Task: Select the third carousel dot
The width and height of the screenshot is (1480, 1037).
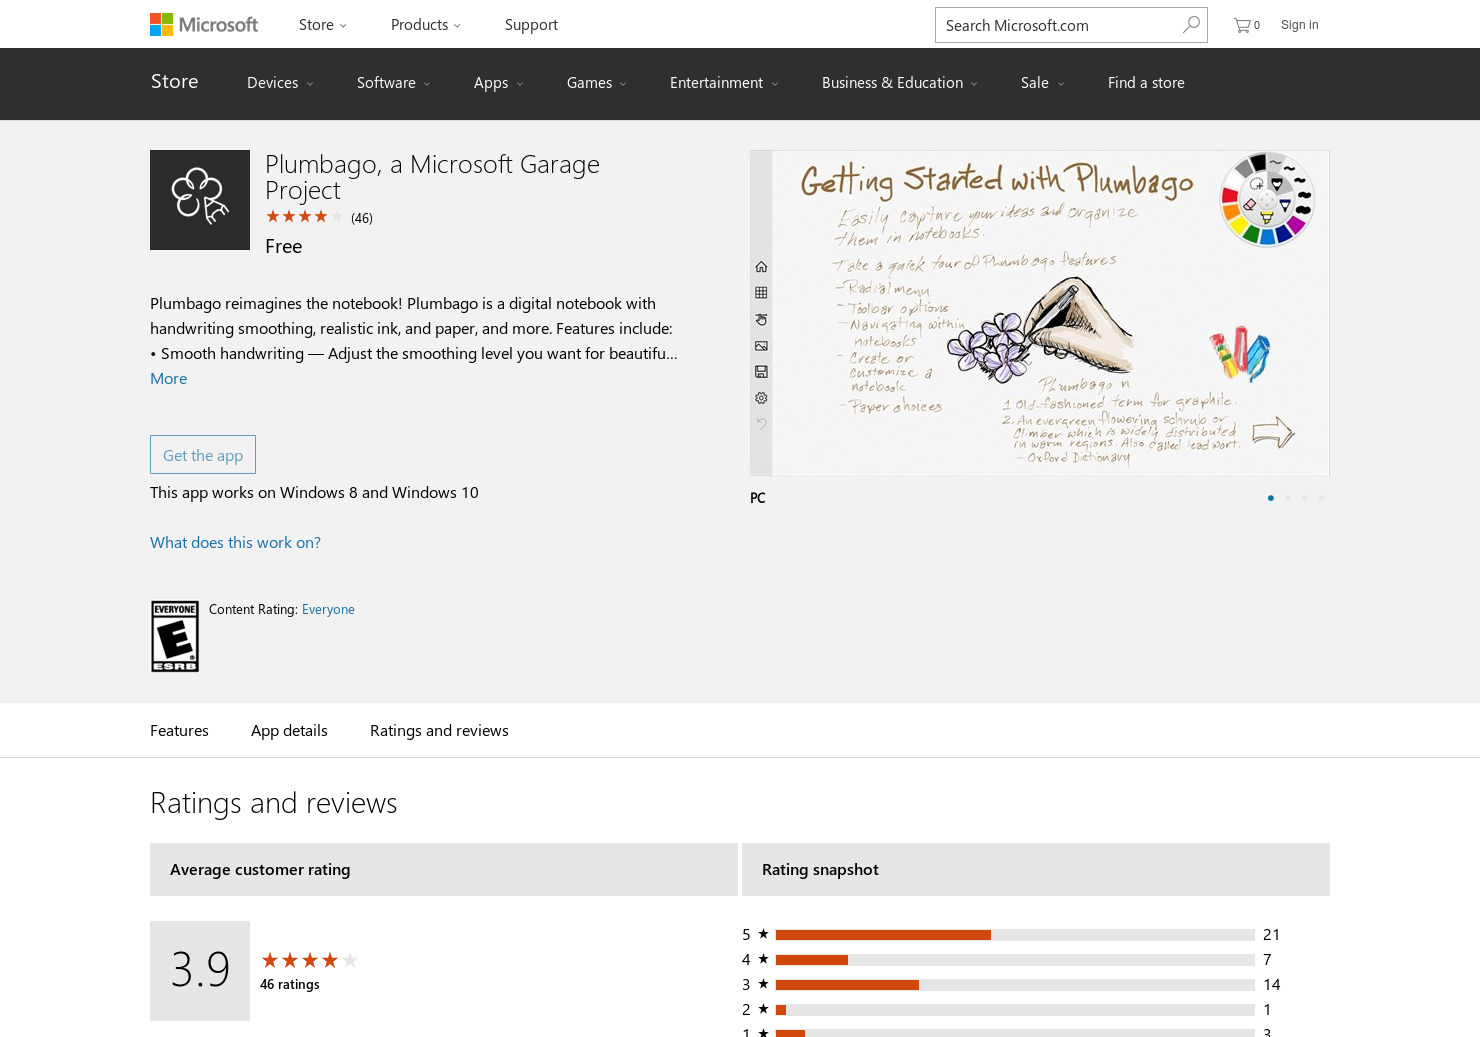Action: pyautogui.click(x=1305, y=498)
